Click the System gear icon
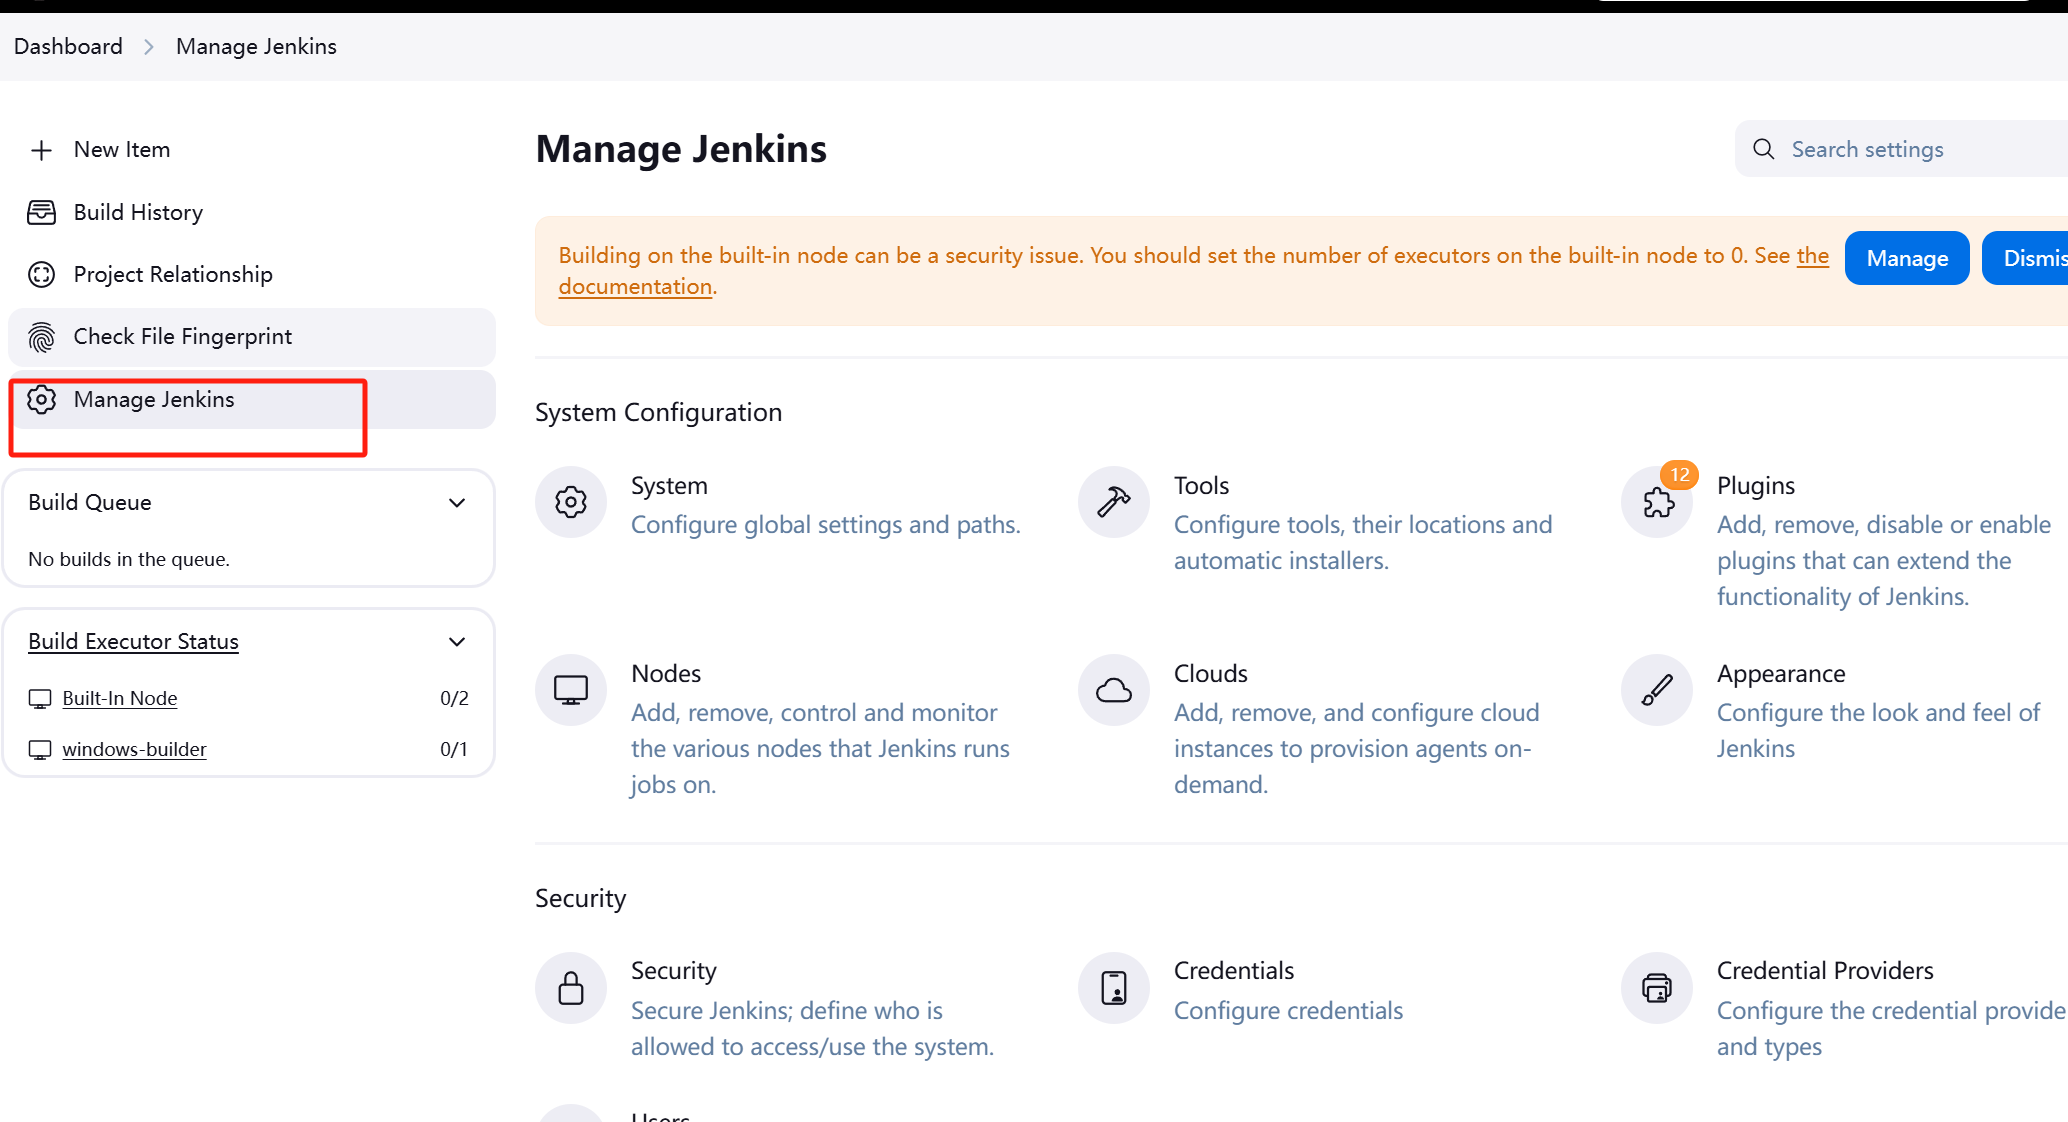Image resolution: width=2068 pixels, height=1122 pixels. 571,502
